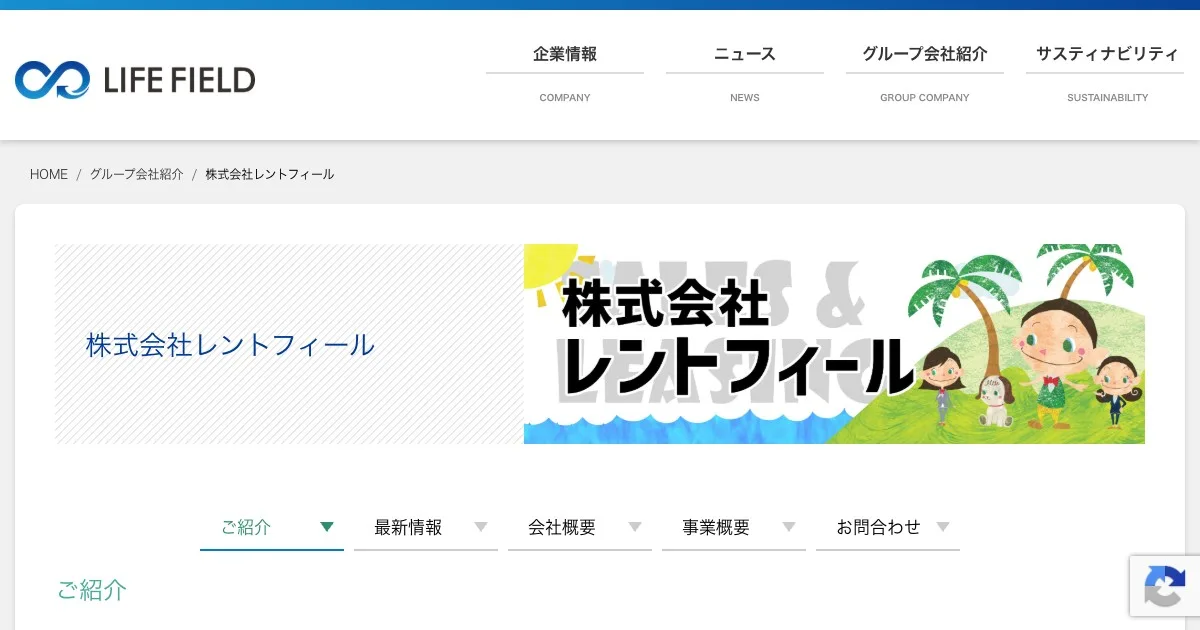1200x630 pixels.
Task: Click the triangle arrow beside 事業概要
Action: (789, 527)
